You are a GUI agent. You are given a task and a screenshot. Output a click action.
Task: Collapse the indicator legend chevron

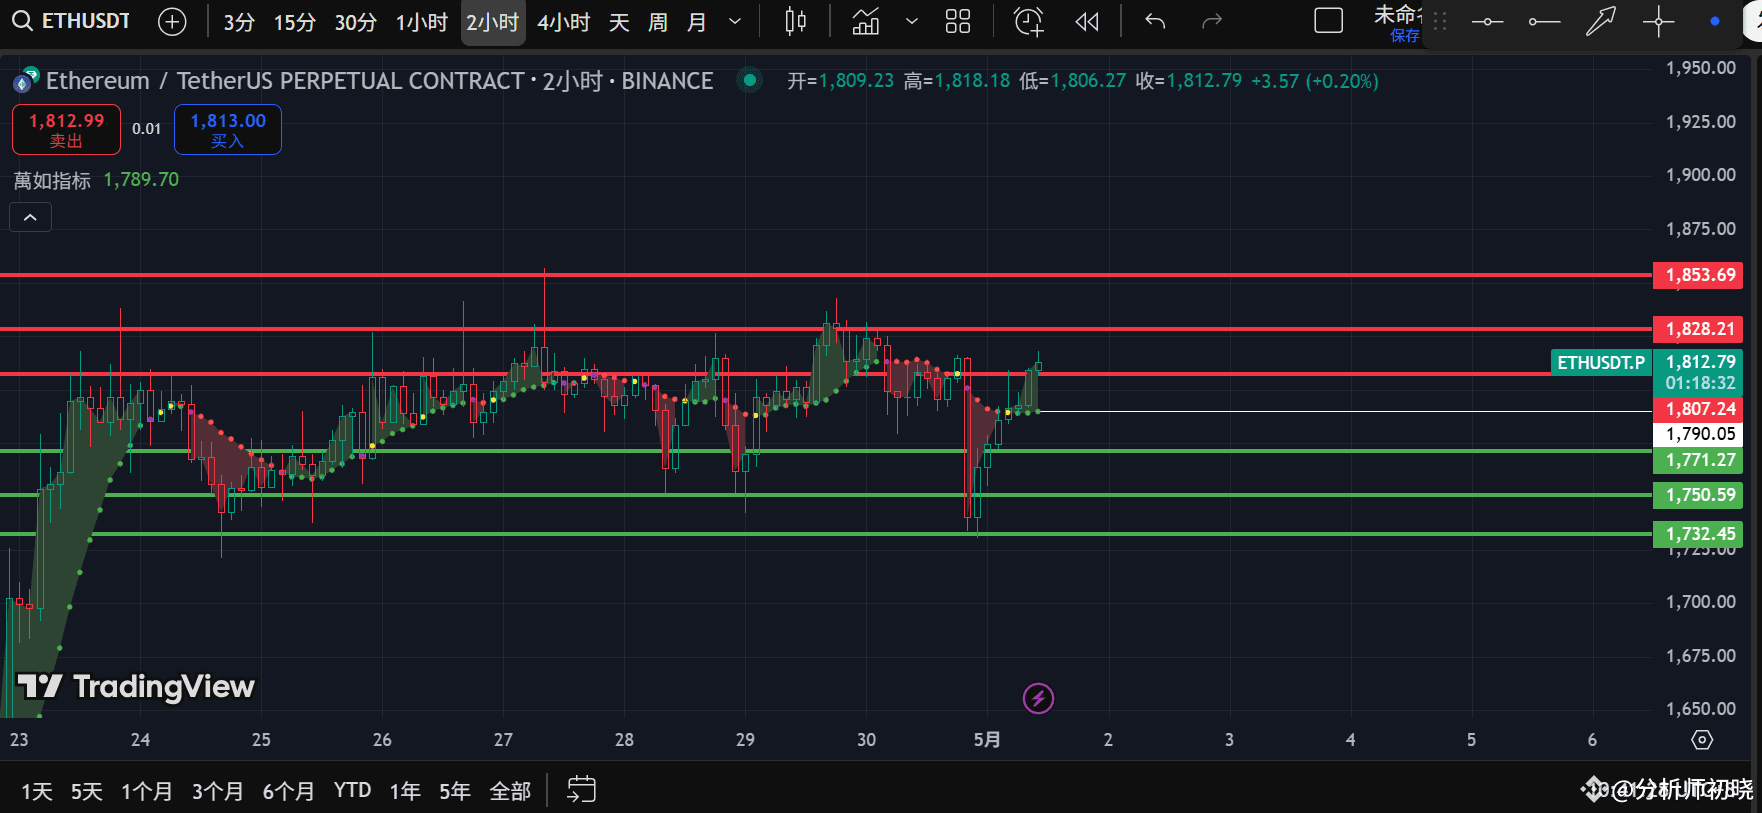31,217
